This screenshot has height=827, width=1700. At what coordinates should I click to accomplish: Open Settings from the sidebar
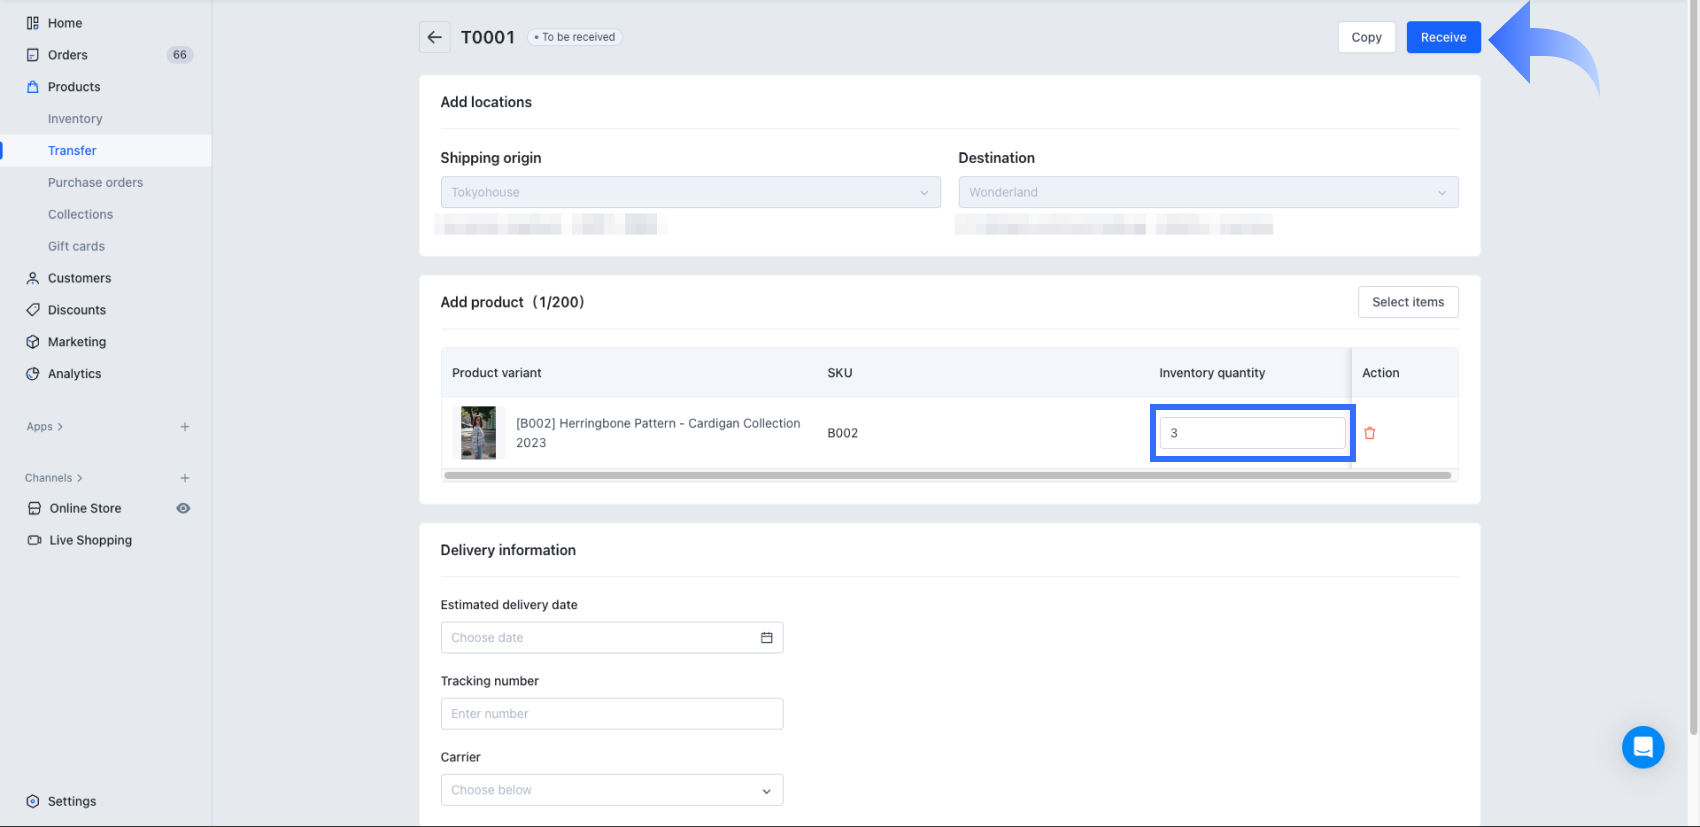(x=72, y=801)
